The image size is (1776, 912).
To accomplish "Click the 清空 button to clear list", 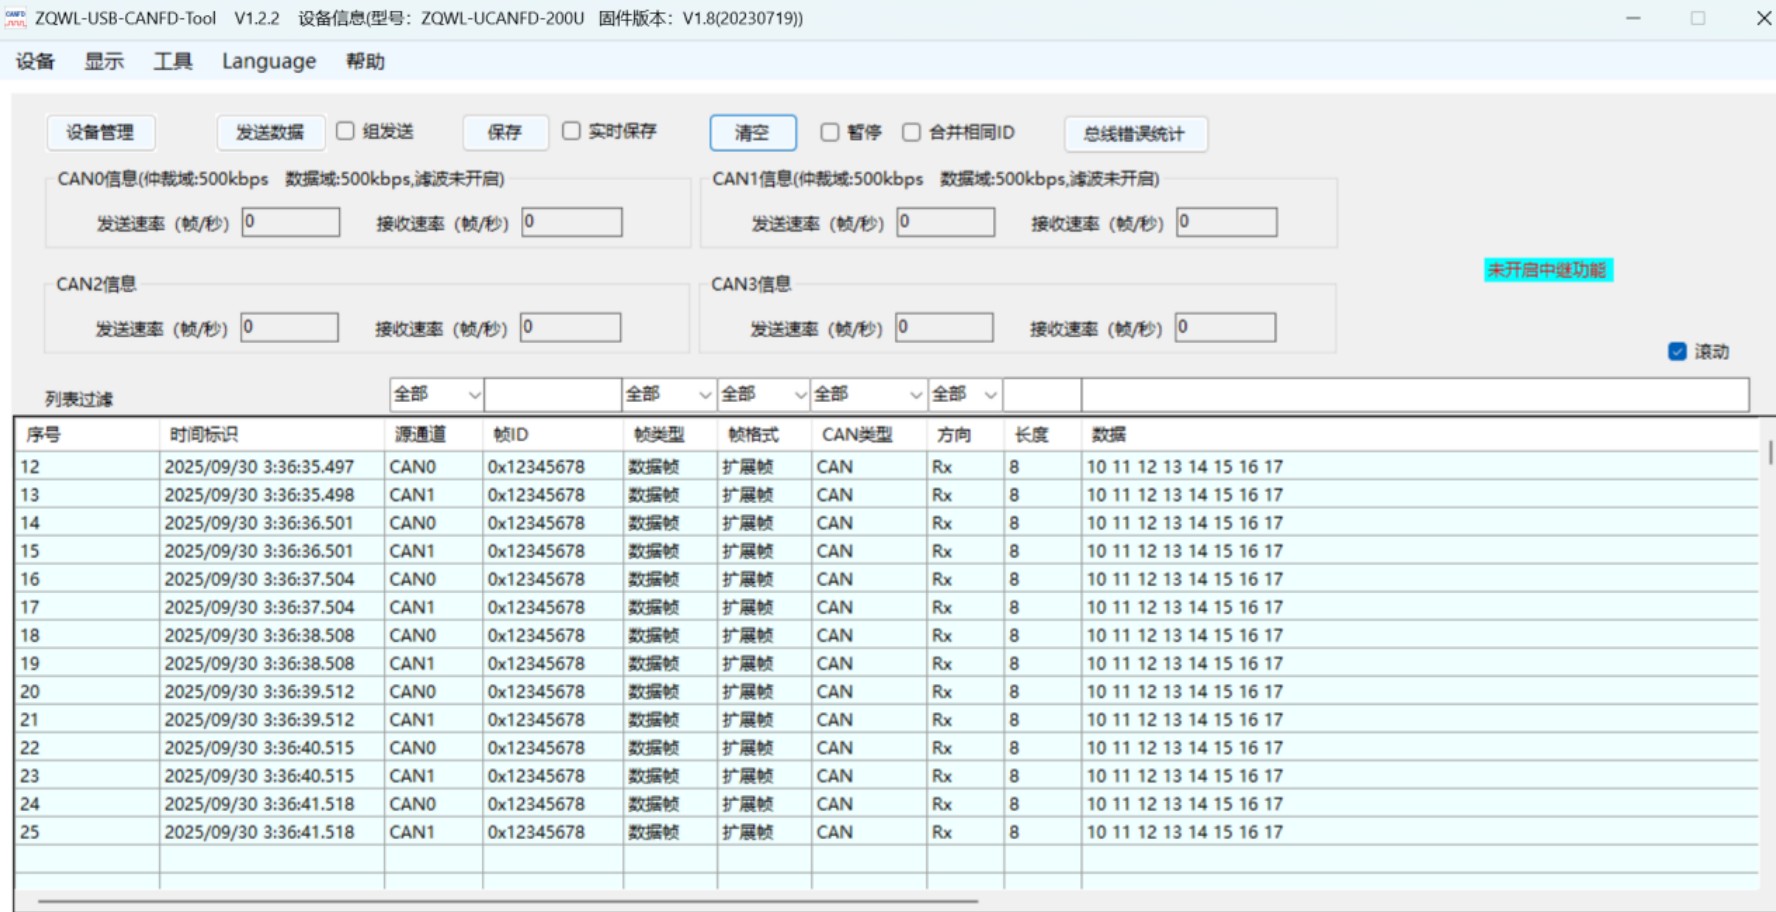I will point(752,133).
